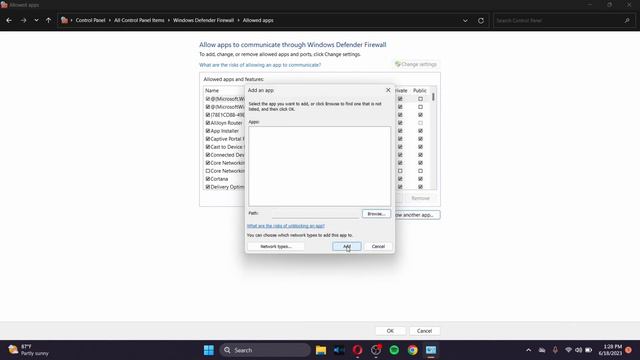Open the risks of allowing an app link
The height and width of the screenshot is (360, 640).
[260, 65]
